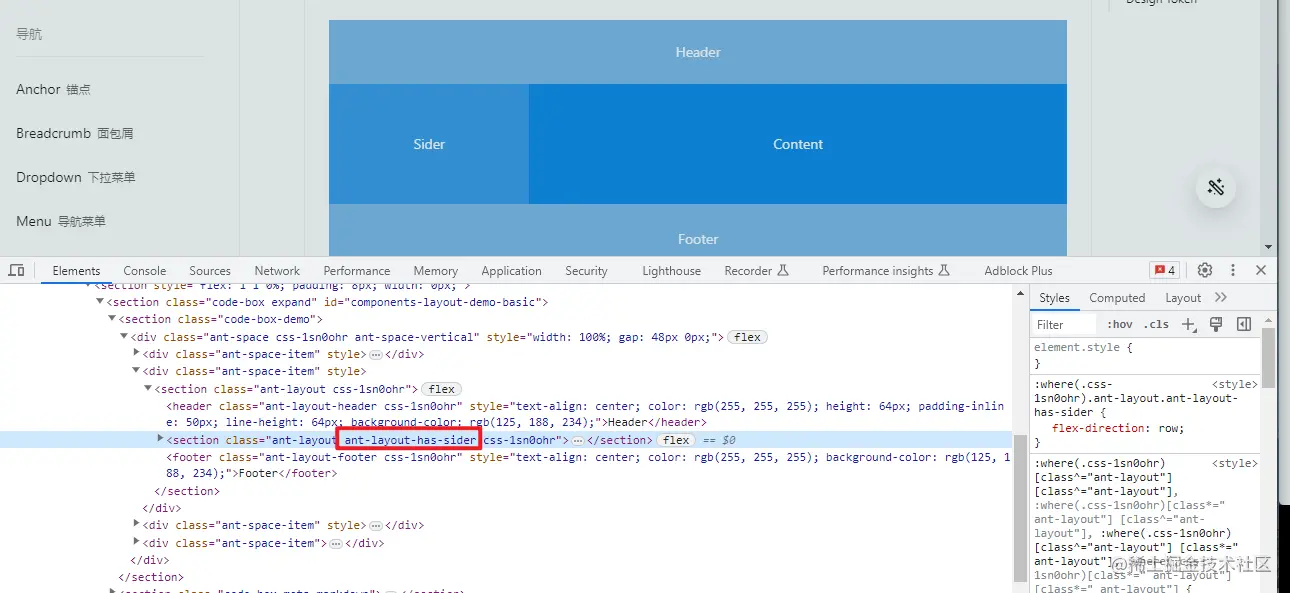Open Breadcrumb 面包屑 navigation link

pos(74,133)
